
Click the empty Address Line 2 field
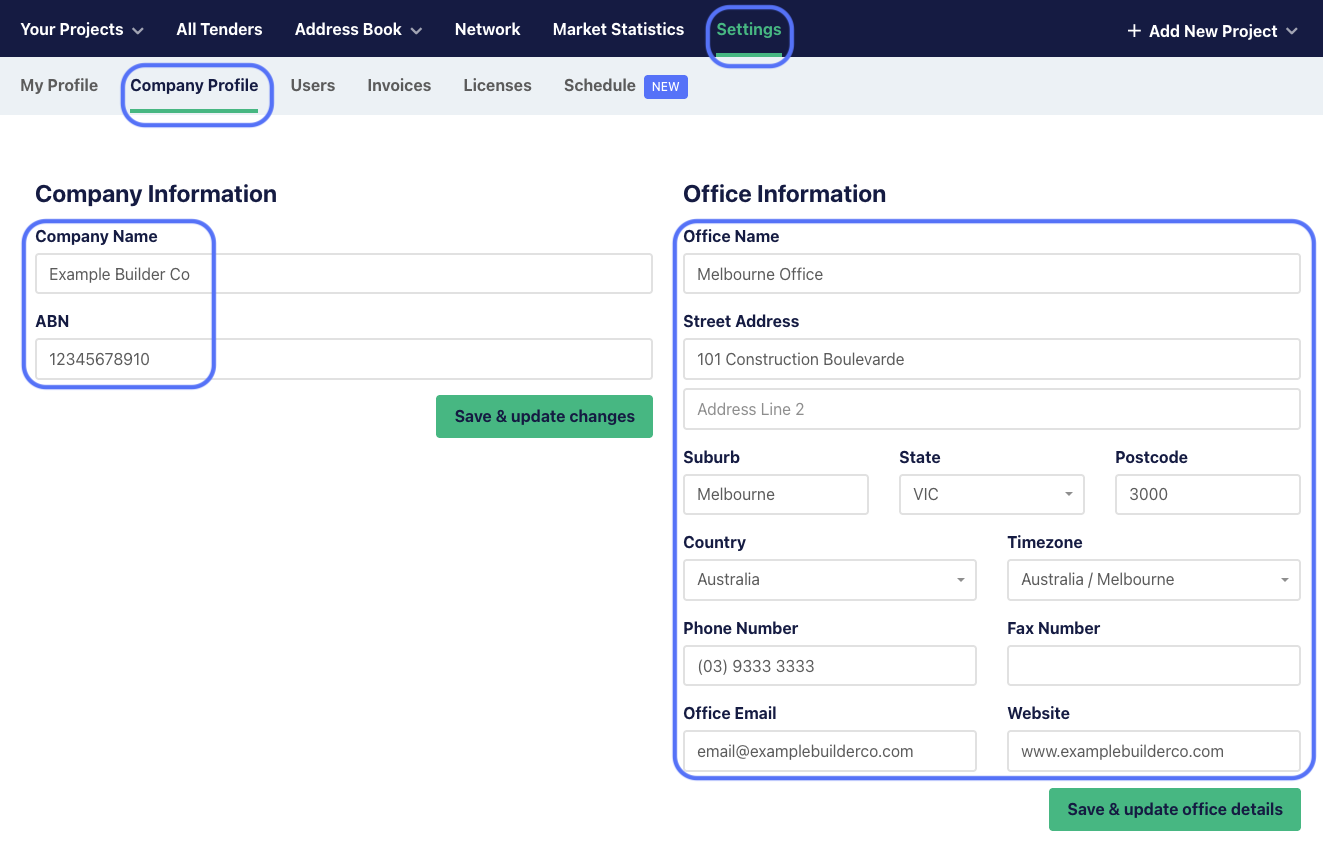[x=991, y=409]
